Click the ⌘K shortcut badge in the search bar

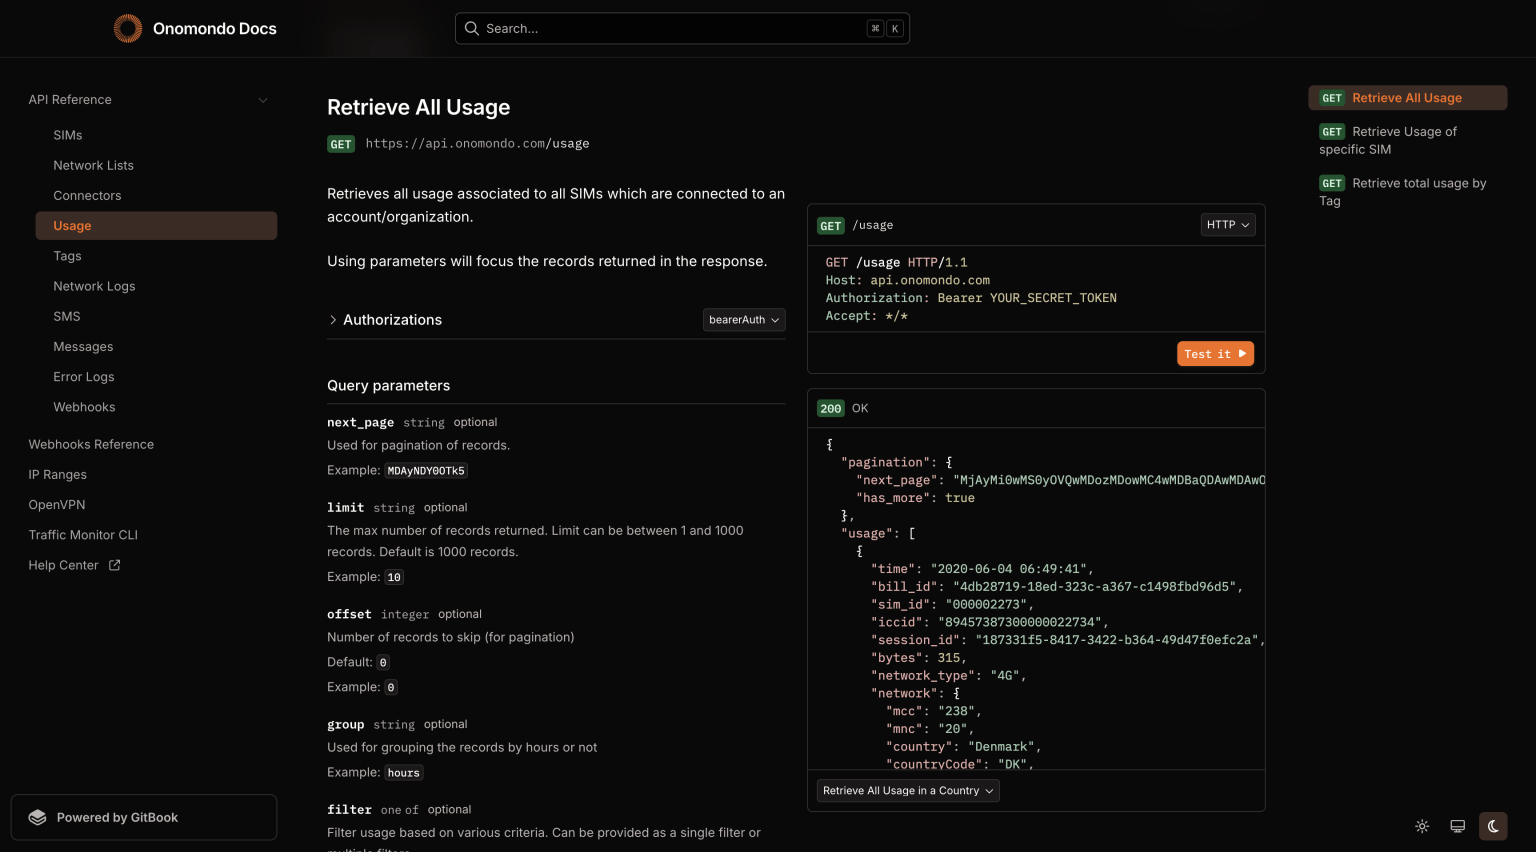(884, 28)
